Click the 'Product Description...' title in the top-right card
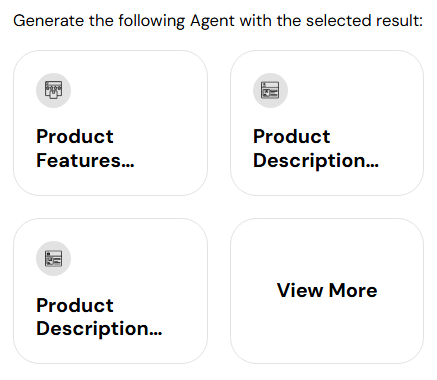The image size is (437, 380). click(316, 149)
